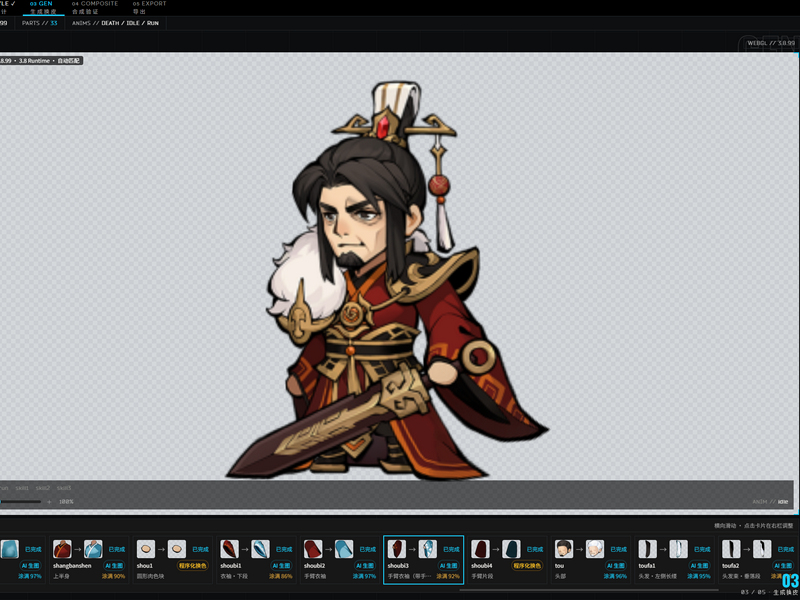The height and width of the screenshot is (600, 800).
Task: Click the ANIMS DEATH / IDLE / RUN label
Action: click(x=115, y=23)
